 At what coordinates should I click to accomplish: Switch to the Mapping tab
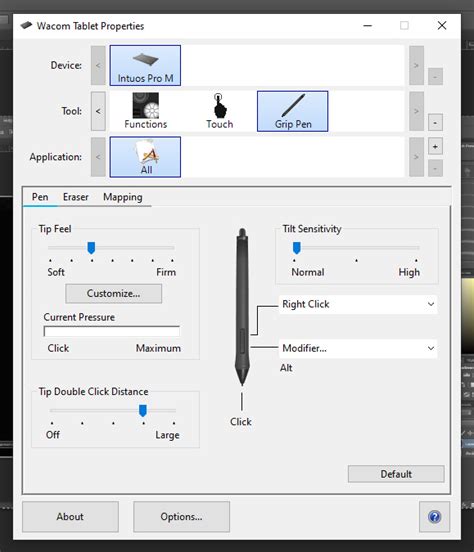(123, 197)
